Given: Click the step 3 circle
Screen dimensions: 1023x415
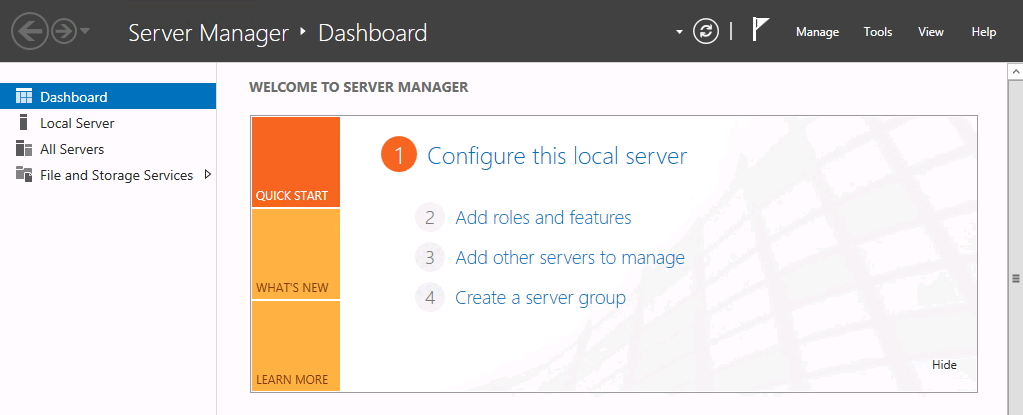Looking at the screenshot, I should click(429, 258).
